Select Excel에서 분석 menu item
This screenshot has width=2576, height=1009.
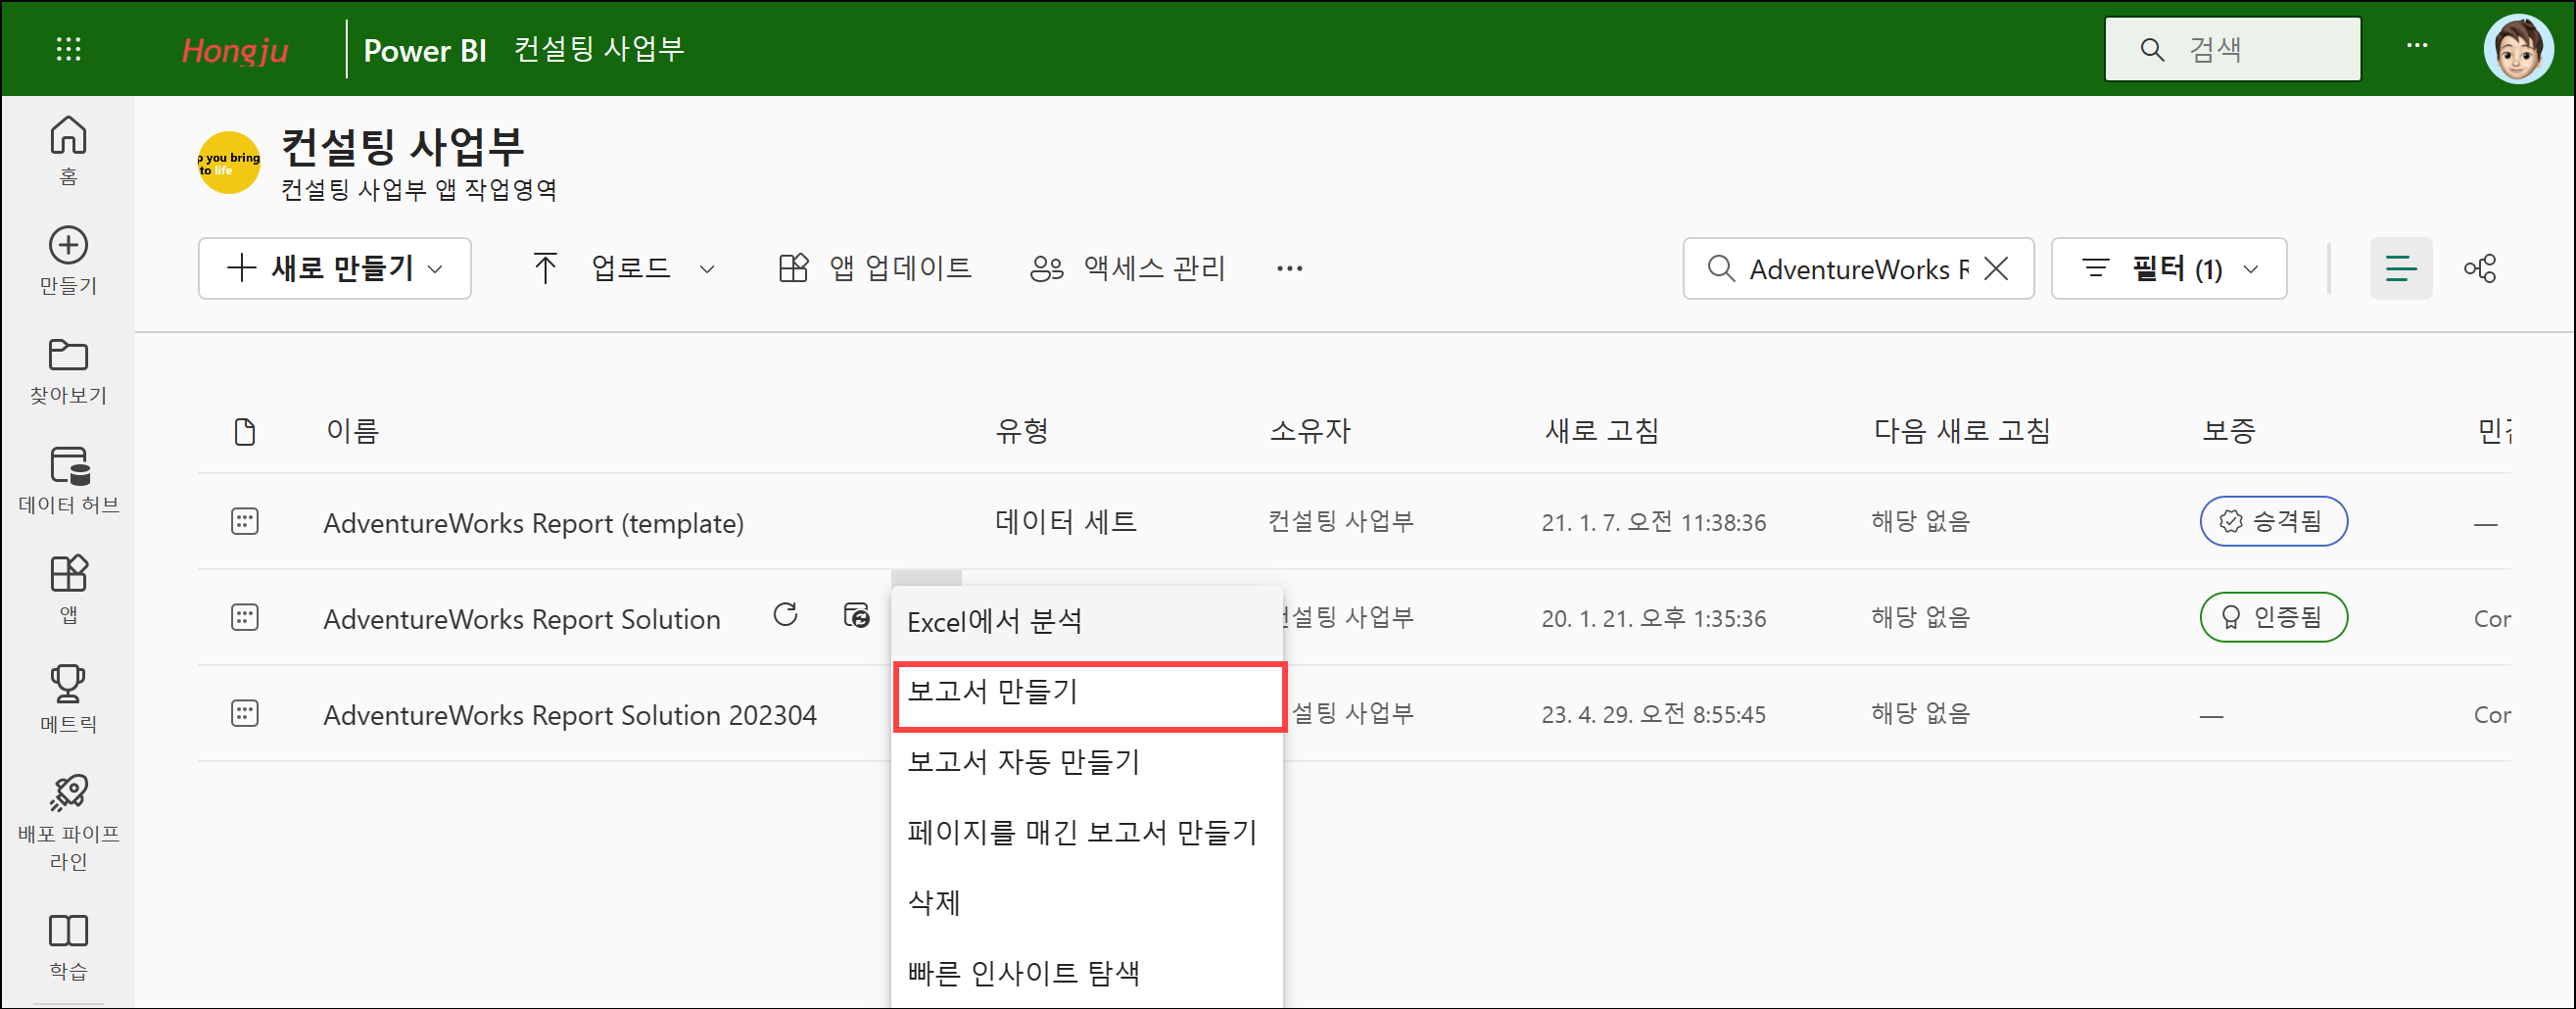1087,621
